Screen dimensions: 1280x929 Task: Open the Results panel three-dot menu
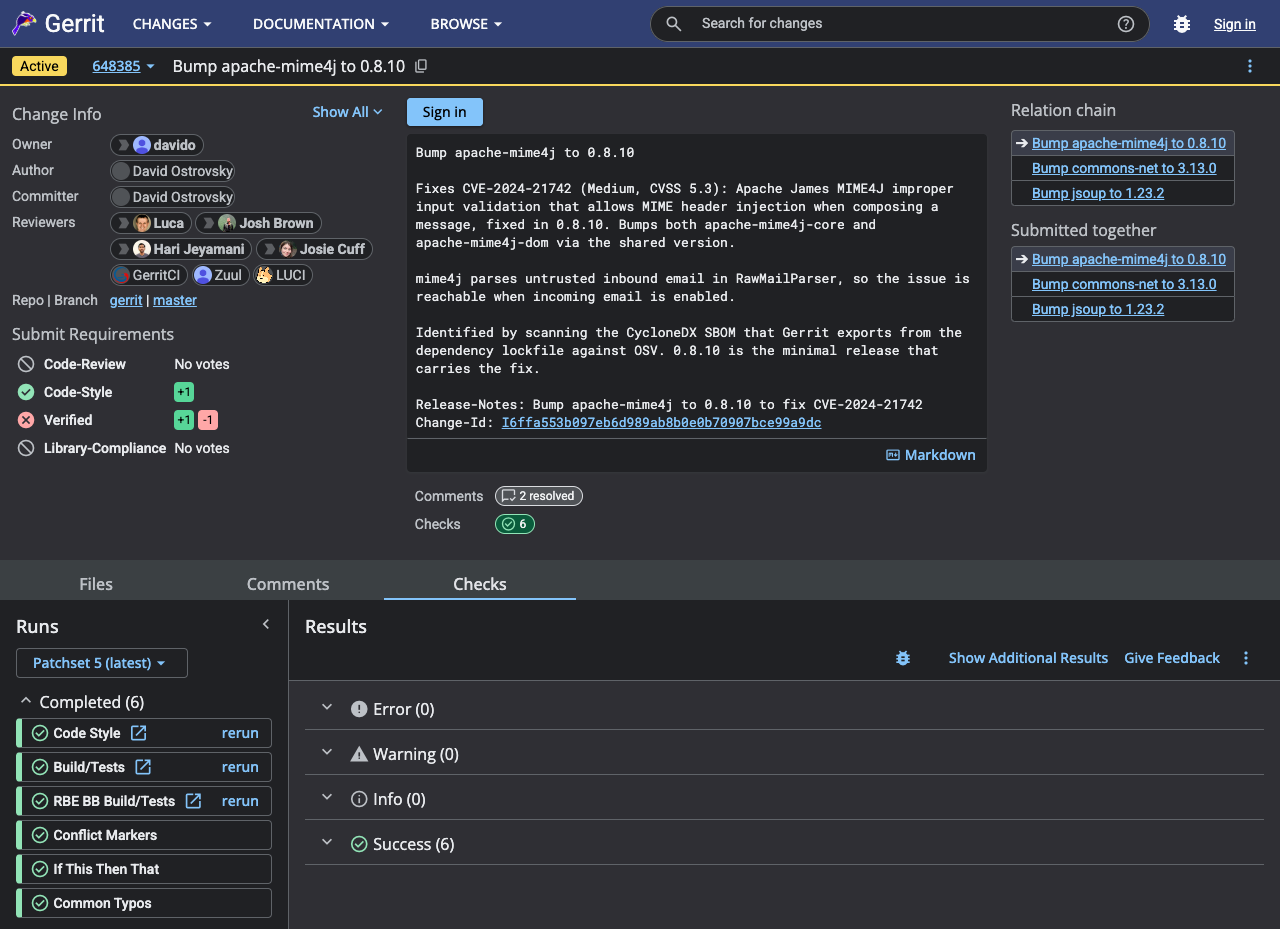pos(1246,658)
